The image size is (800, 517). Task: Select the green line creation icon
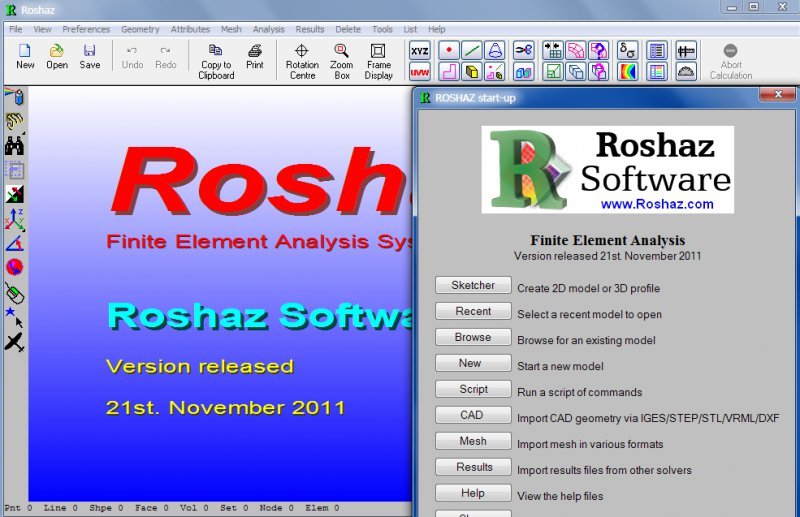[472, 51]
